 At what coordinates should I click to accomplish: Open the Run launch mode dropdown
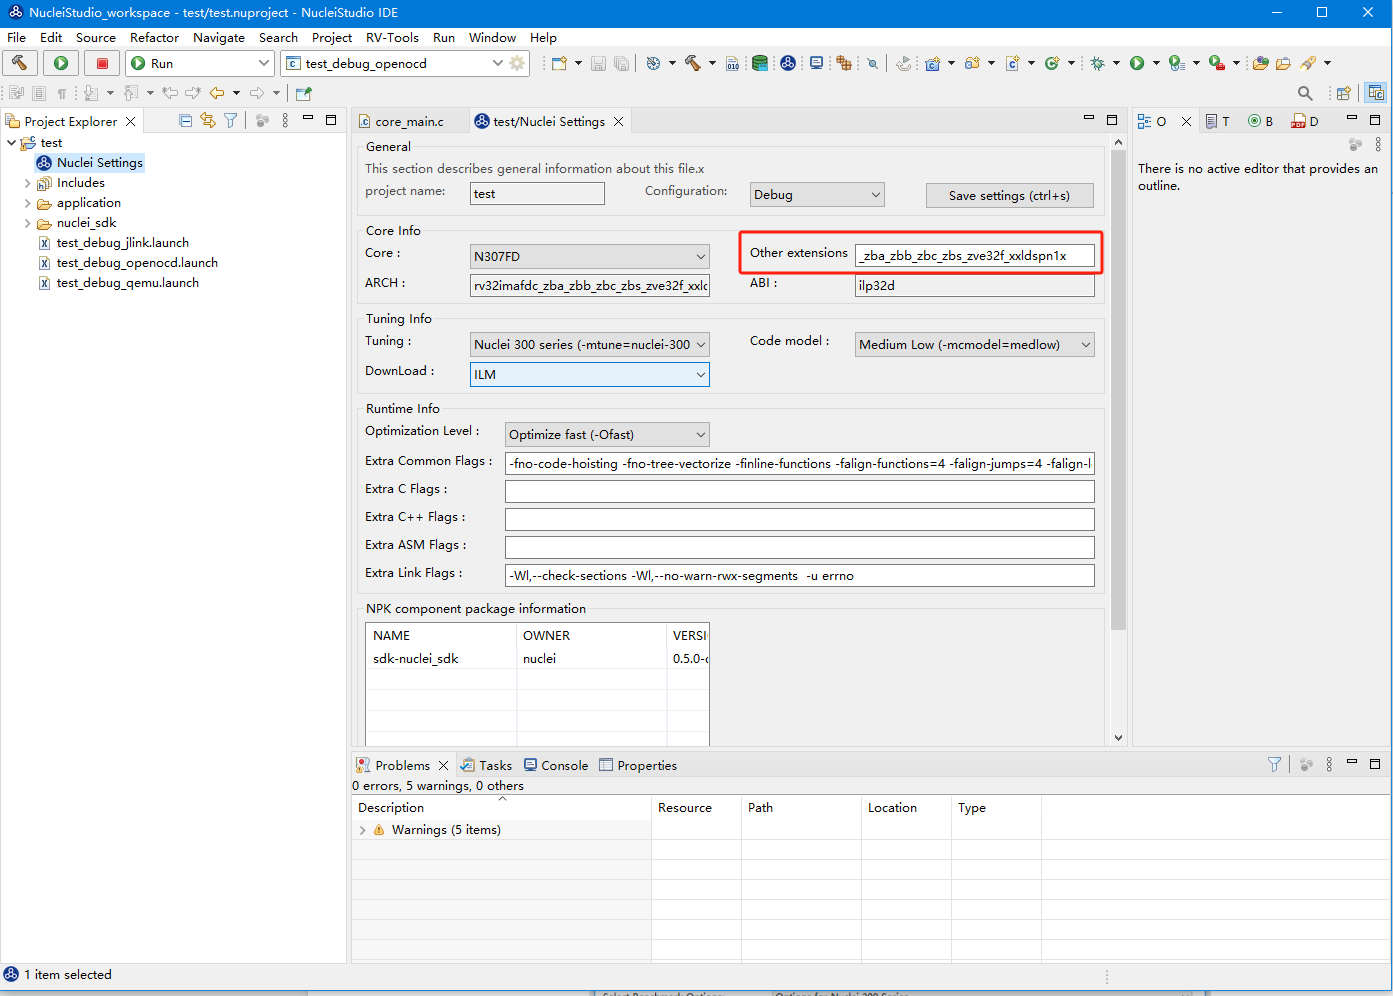tap(264, 63)
